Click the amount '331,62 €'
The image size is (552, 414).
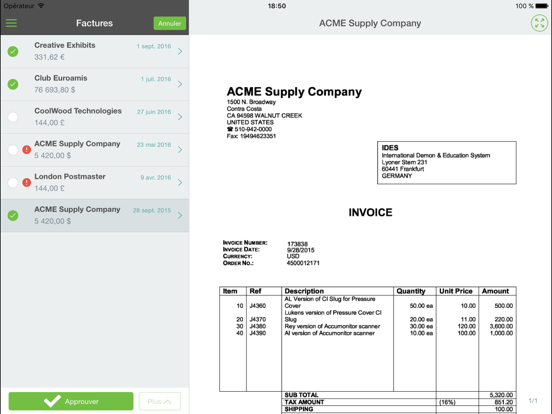click(x=49, y=57)
